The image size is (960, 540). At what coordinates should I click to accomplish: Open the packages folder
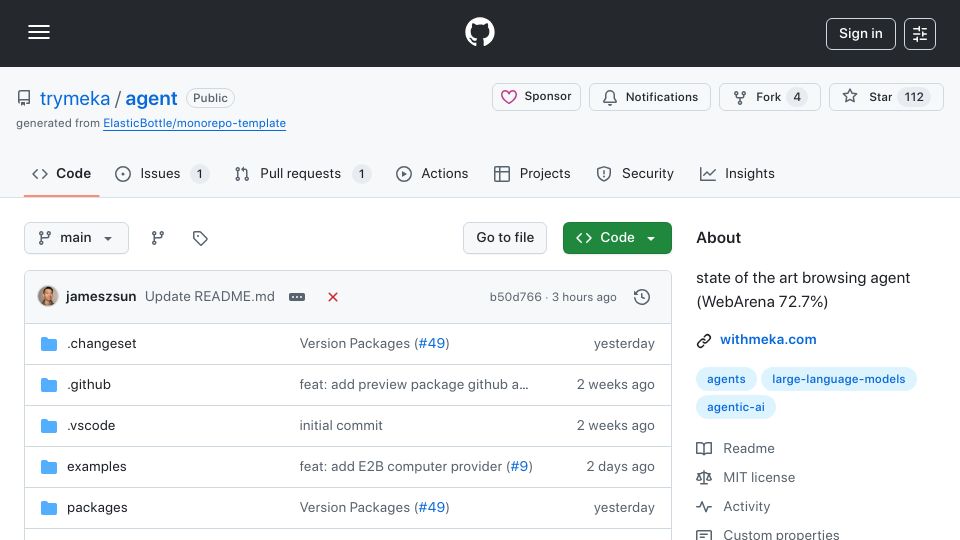coord(97,508)
